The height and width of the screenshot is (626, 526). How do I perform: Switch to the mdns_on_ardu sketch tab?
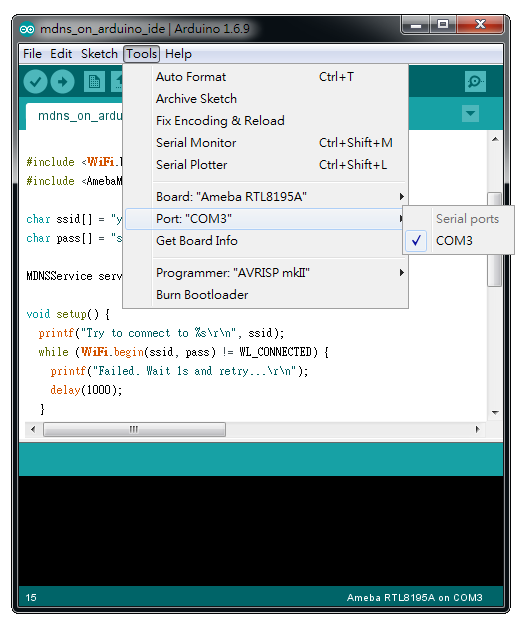pos(75,116)
